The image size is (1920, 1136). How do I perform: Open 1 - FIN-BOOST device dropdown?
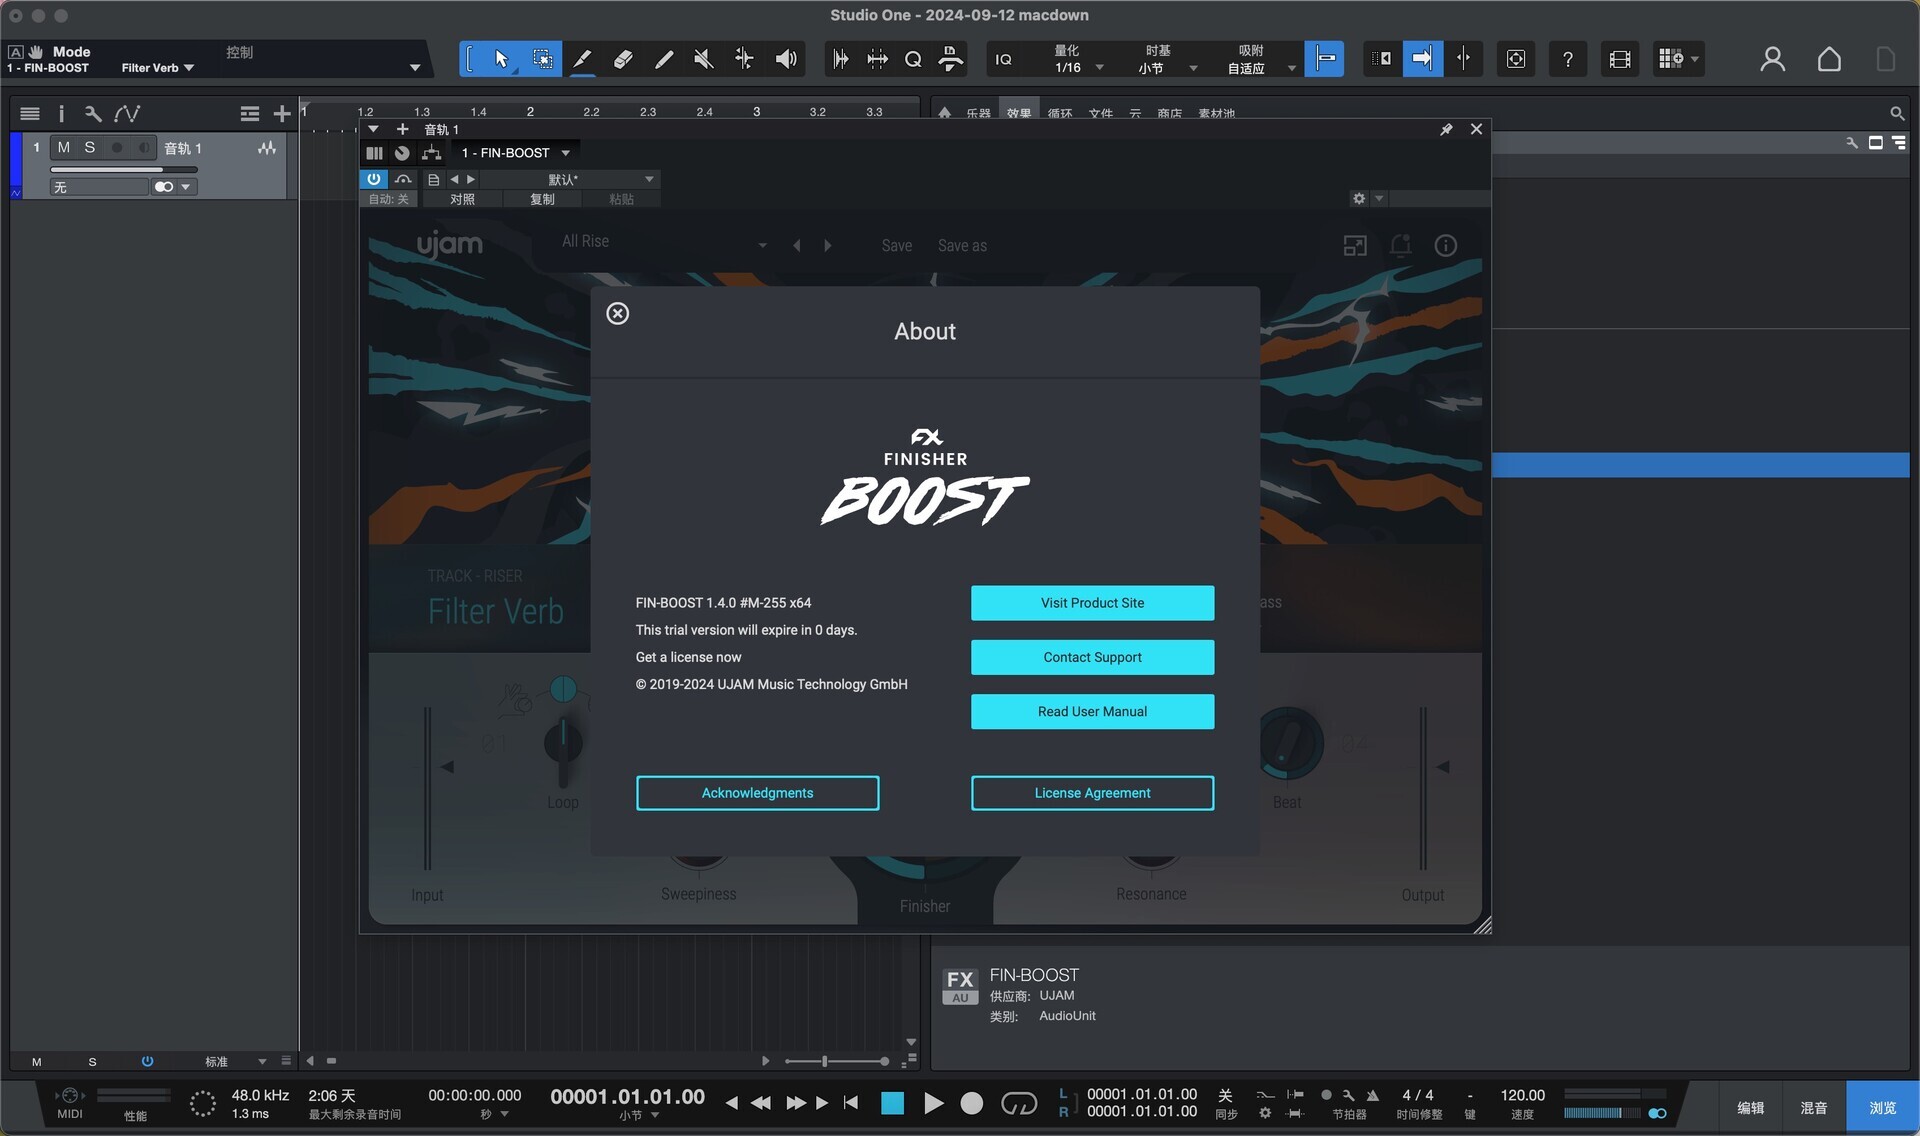click(515, 153)
